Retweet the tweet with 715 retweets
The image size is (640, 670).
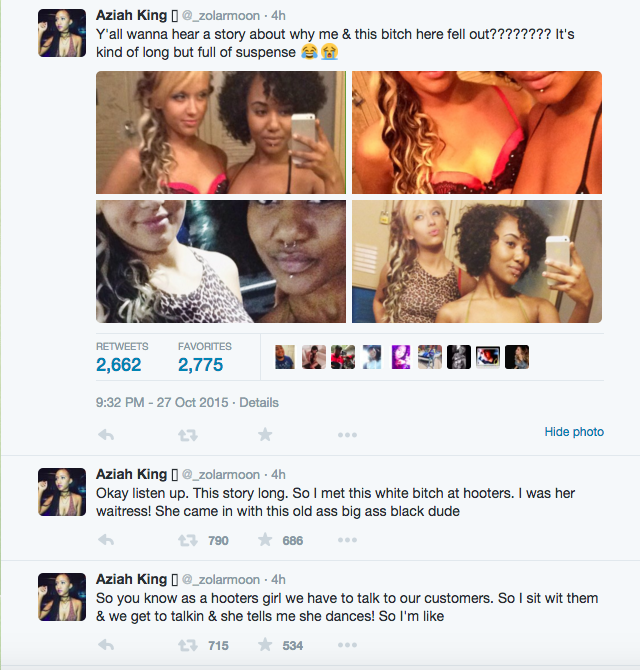pos(187,646)
